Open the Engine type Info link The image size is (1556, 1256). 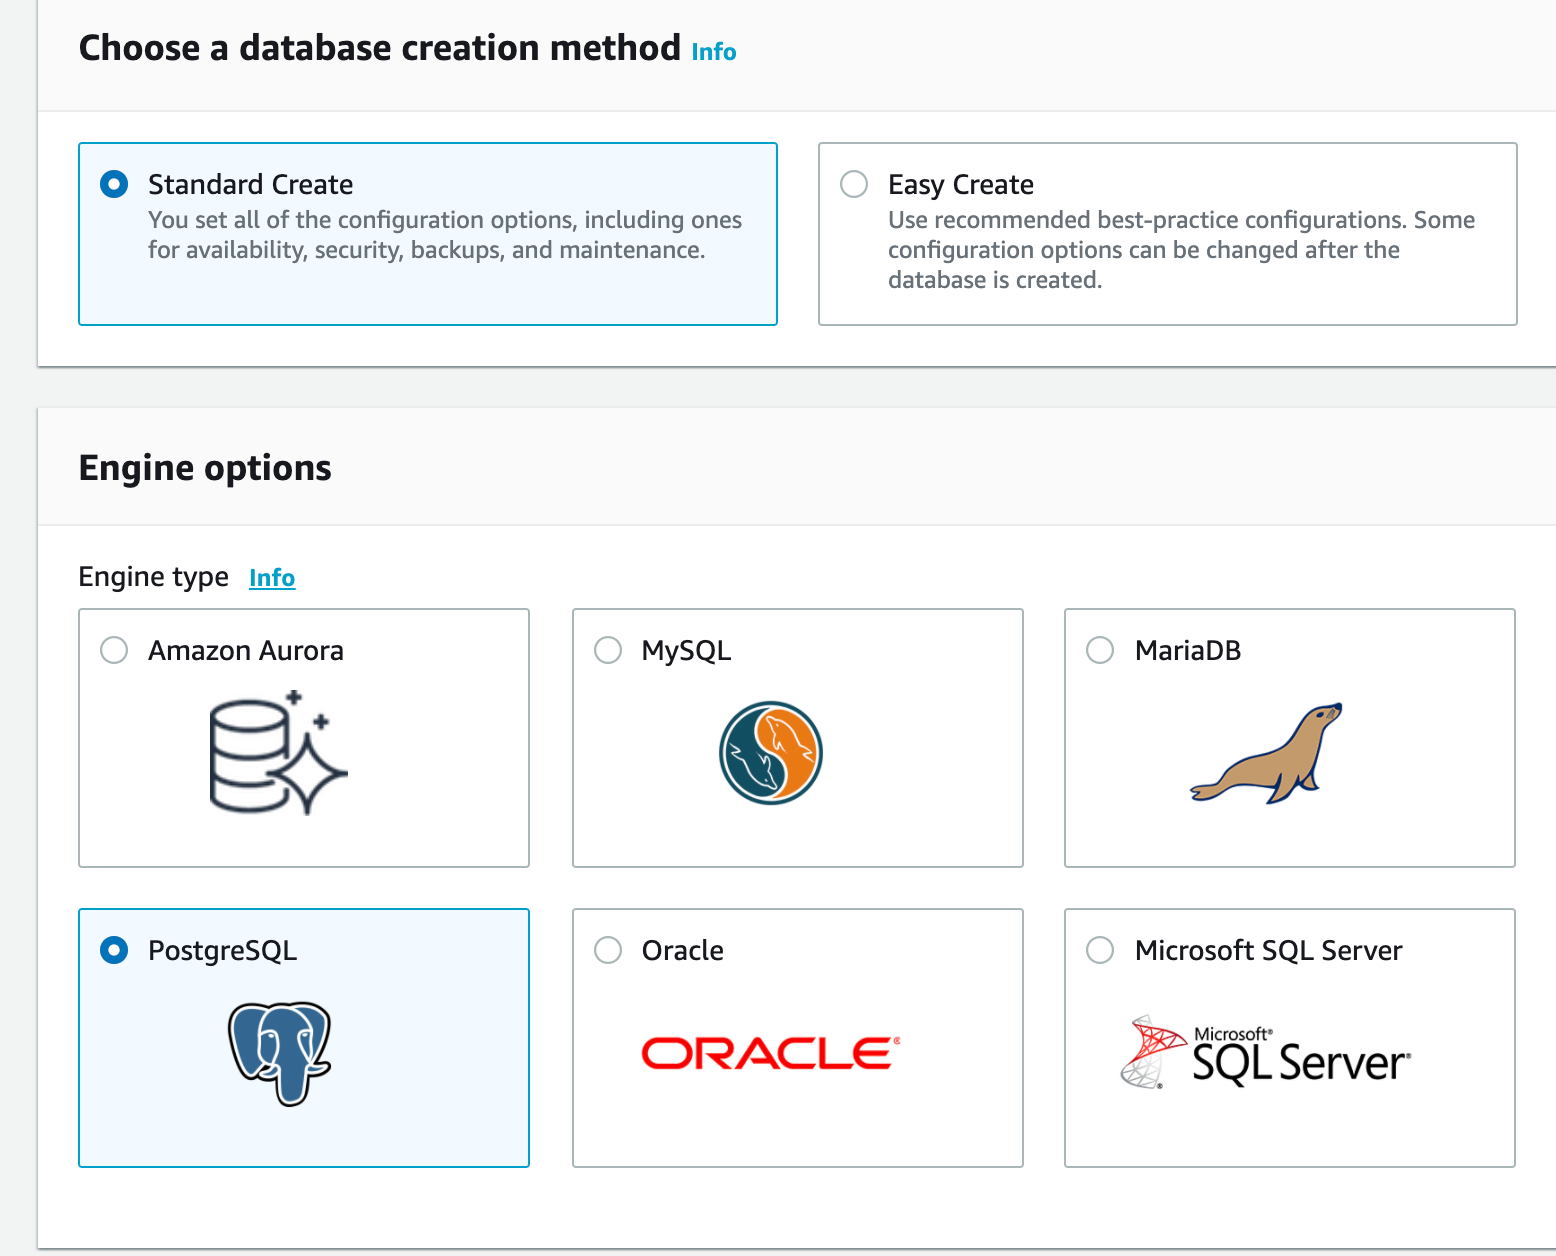click(272, 578)
